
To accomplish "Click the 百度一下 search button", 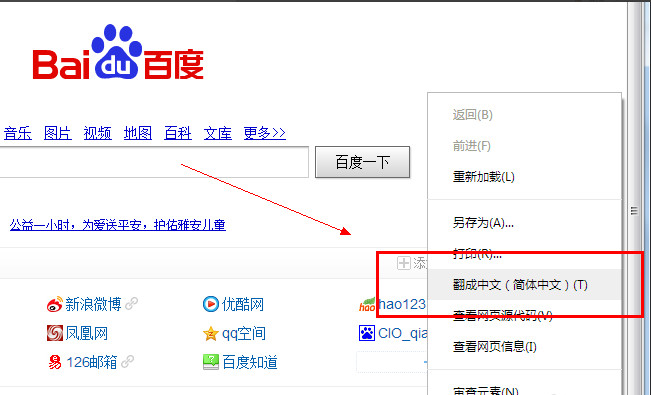I will click(362, 162).
